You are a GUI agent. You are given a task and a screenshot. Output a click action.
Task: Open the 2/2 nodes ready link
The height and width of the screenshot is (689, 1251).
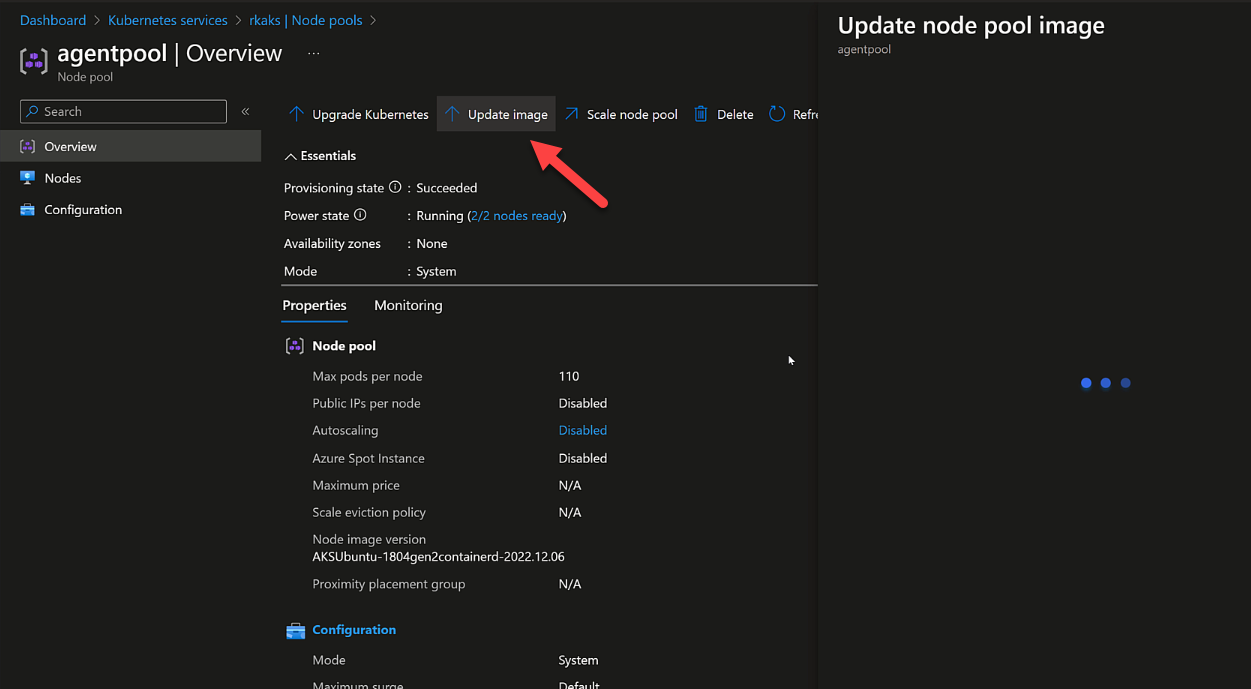point(516,216)
